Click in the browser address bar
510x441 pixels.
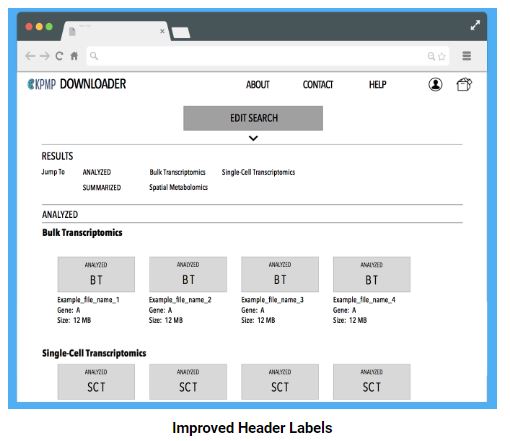[x=260, y=56]
